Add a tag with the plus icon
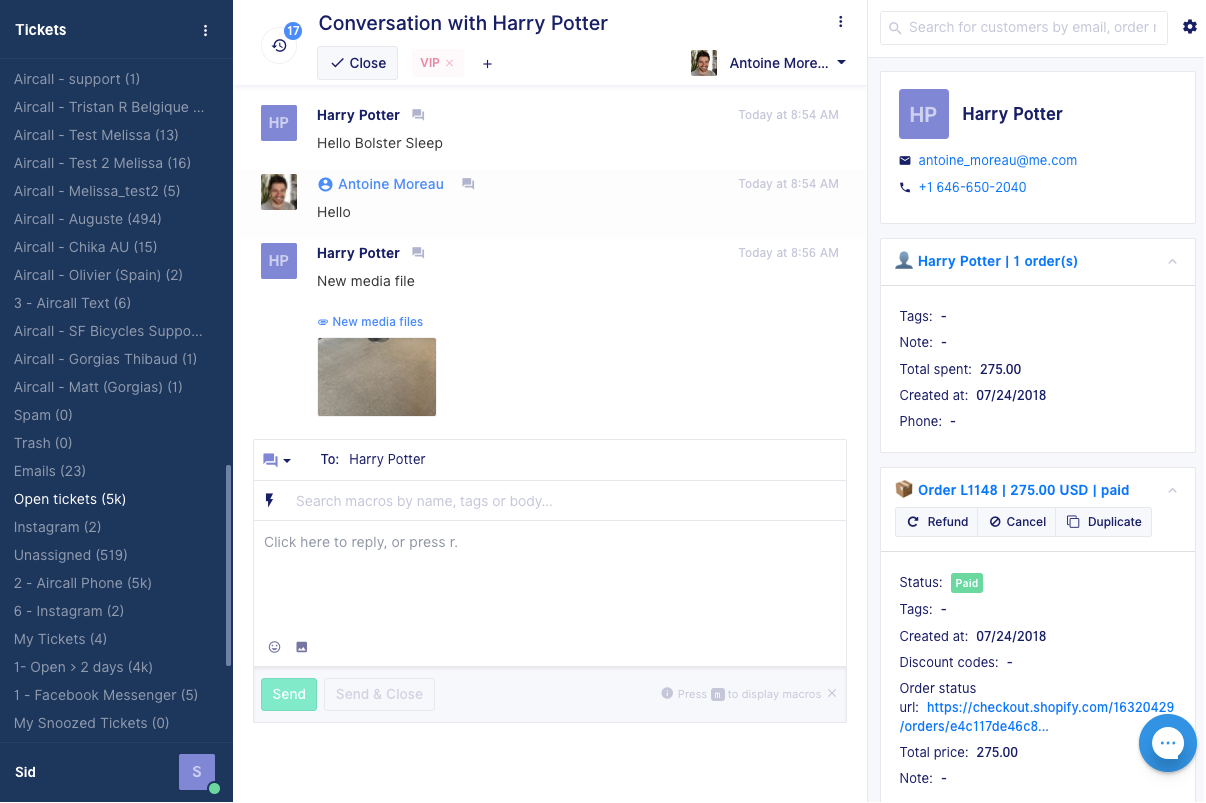 [488, 63]
